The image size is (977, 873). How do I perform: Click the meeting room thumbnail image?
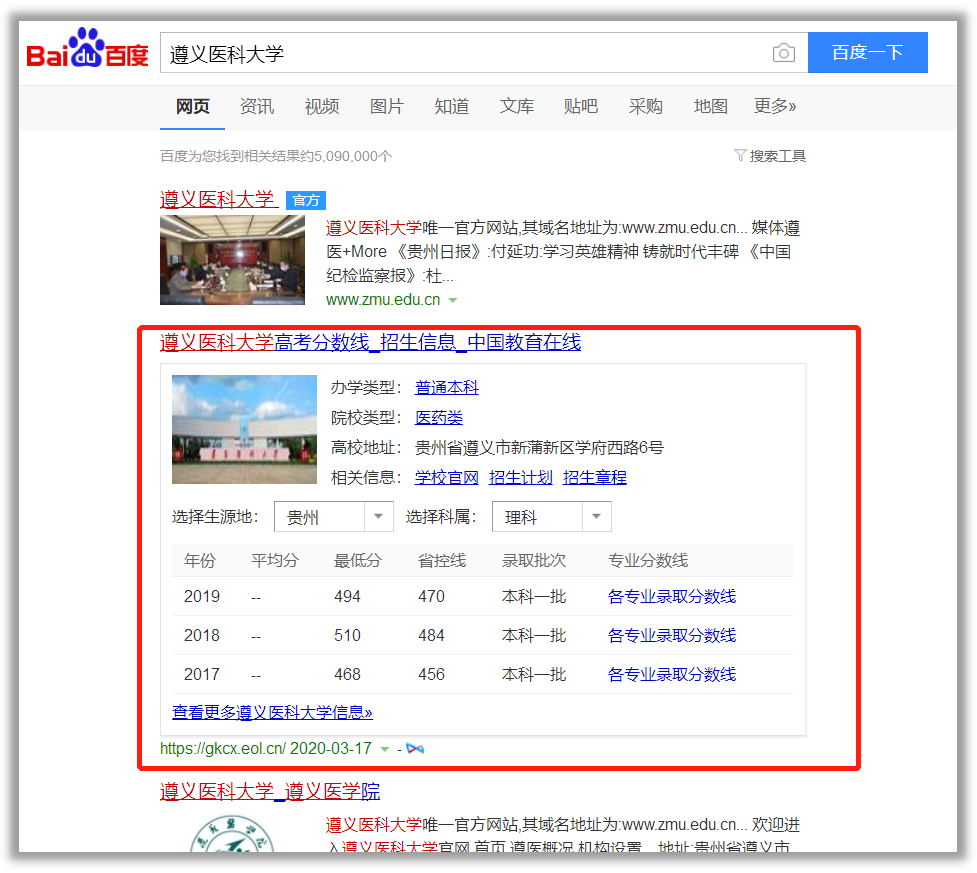coord(232,260)
